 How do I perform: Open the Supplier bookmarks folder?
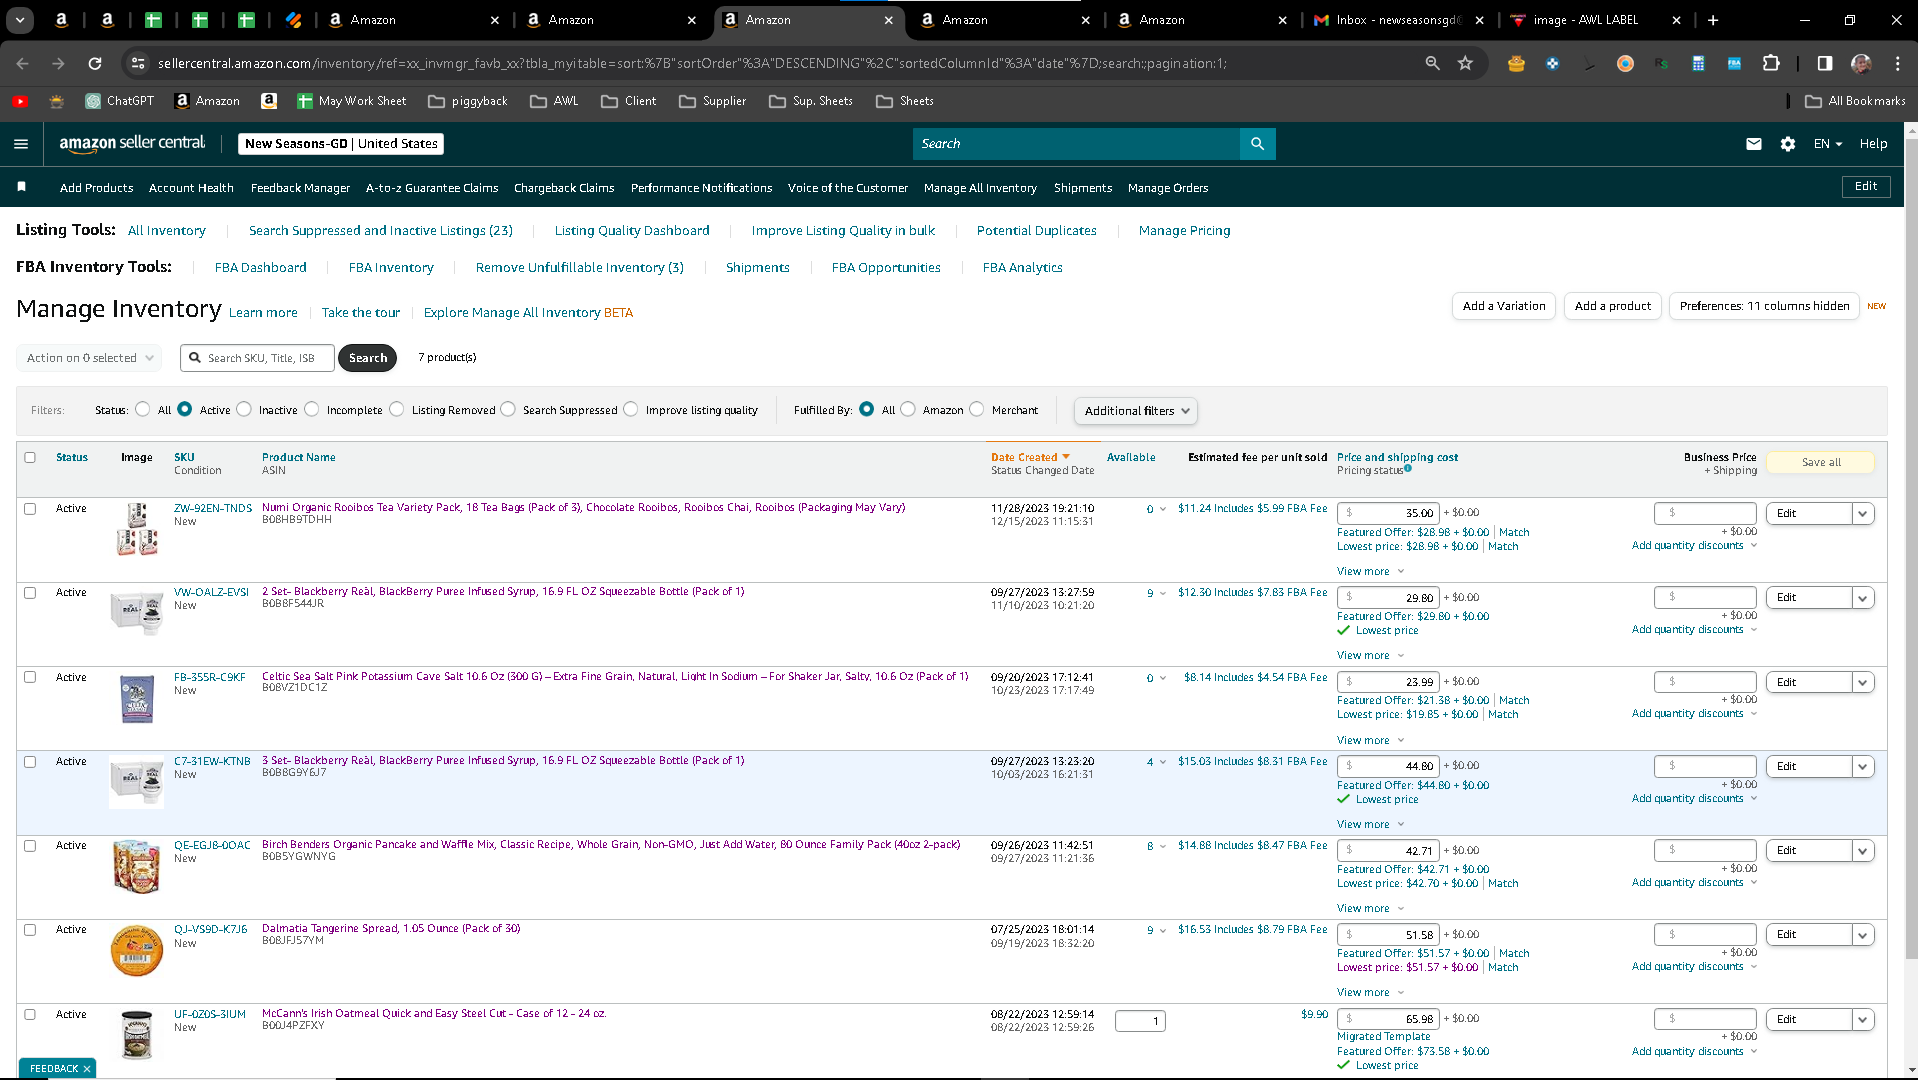click(x=712, y=101)
